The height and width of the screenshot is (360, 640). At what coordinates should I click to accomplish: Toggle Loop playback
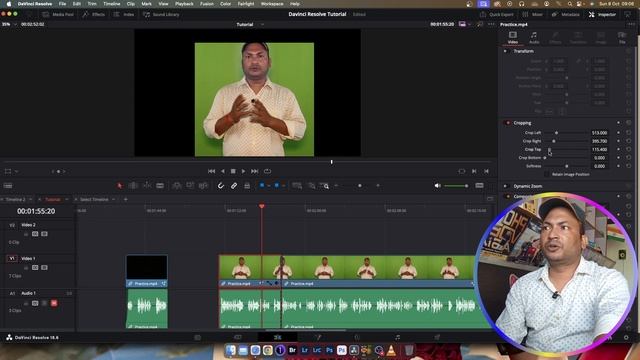point(267,171)
